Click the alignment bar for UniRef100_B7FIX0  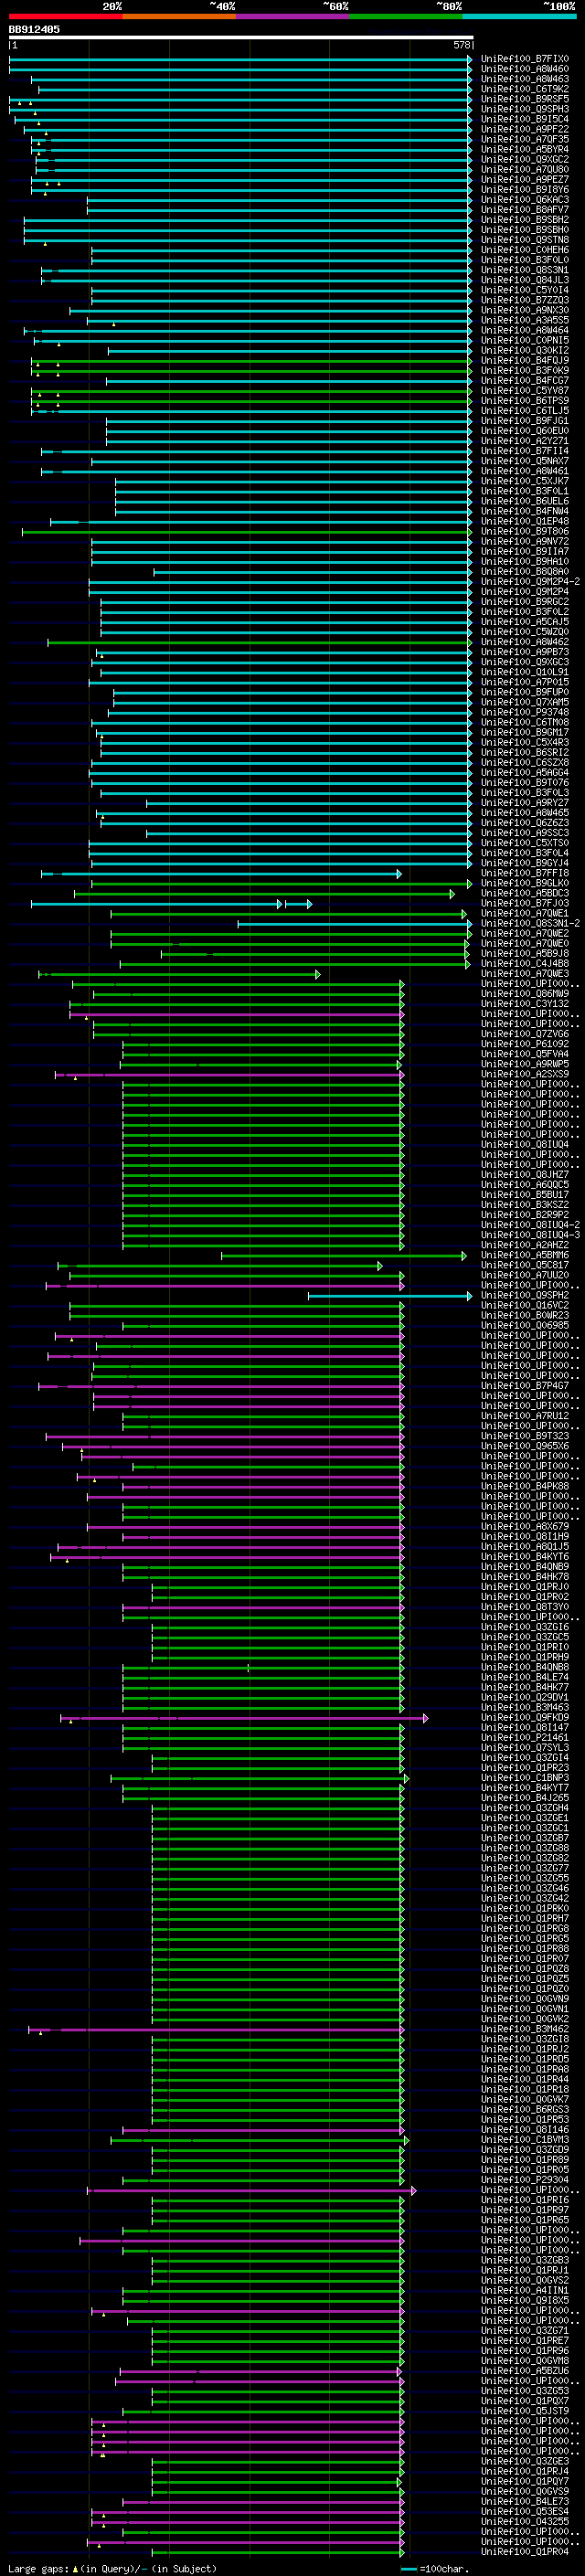coord(241,59)
